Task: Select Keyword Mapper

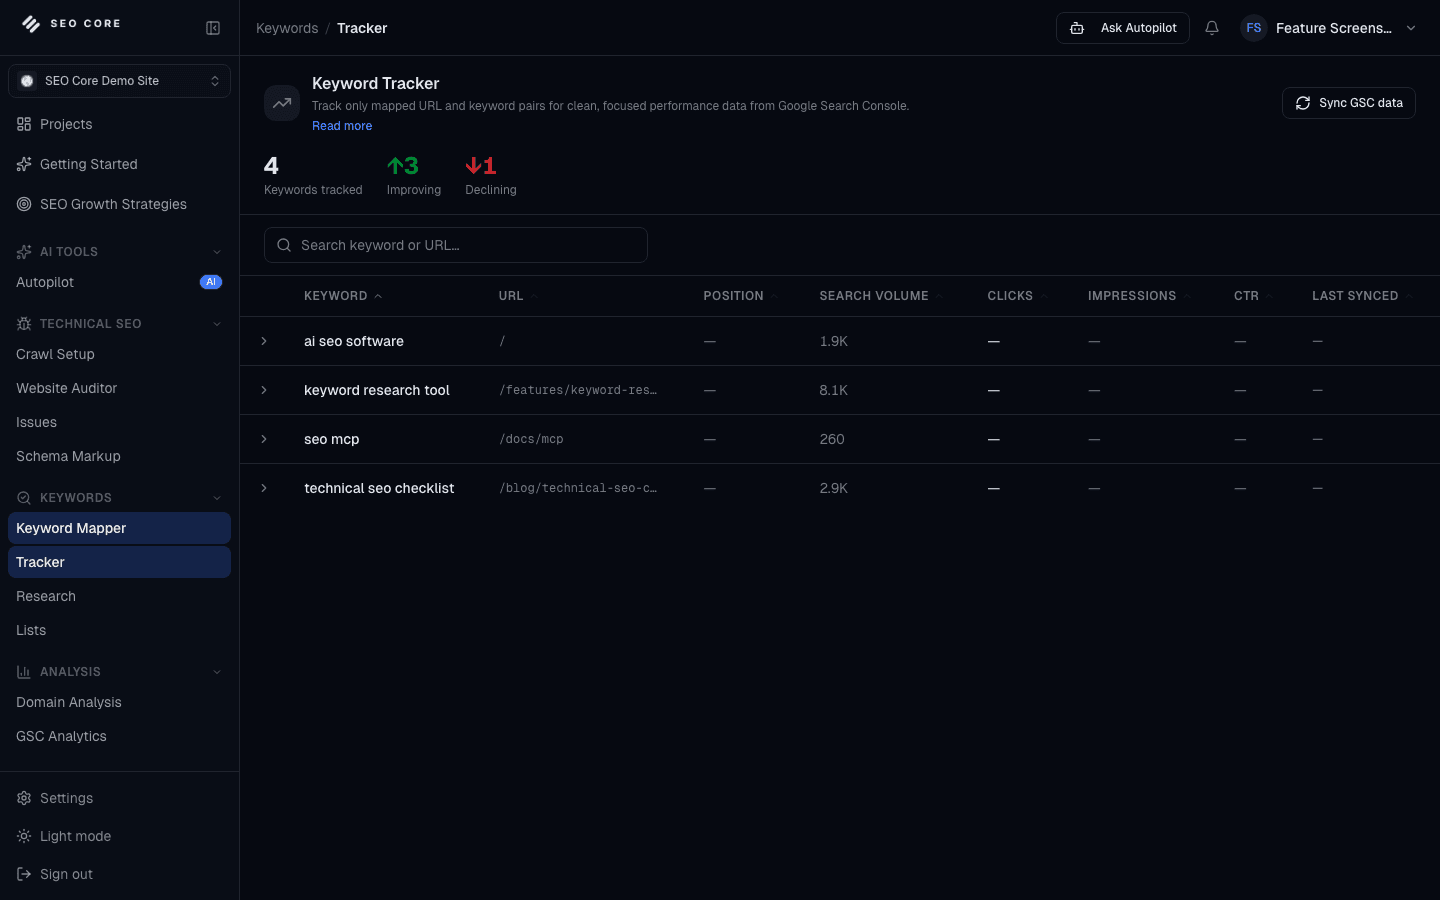Action: 120,528
